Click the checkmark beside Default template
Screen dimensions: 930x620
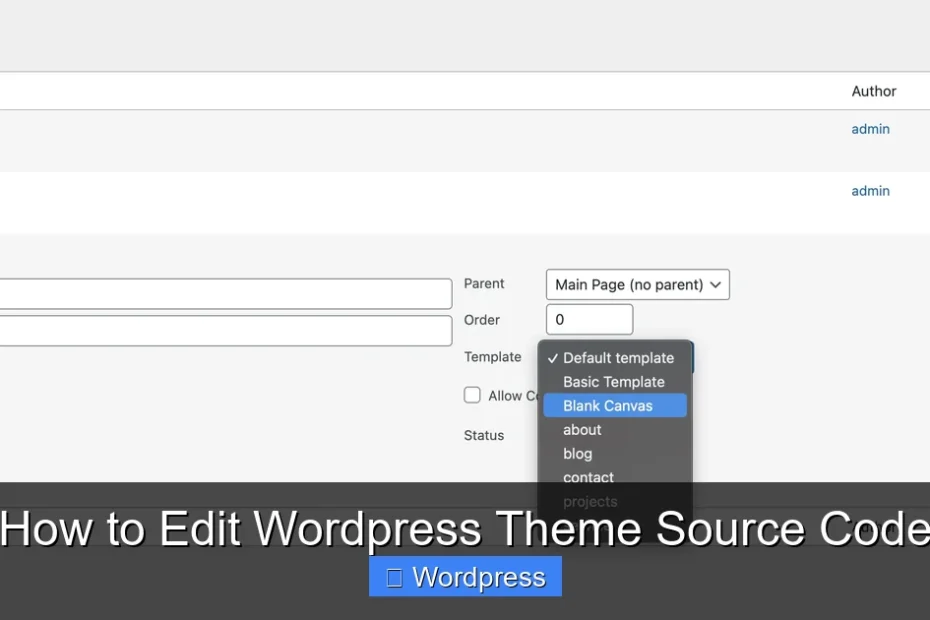[553, 357]
